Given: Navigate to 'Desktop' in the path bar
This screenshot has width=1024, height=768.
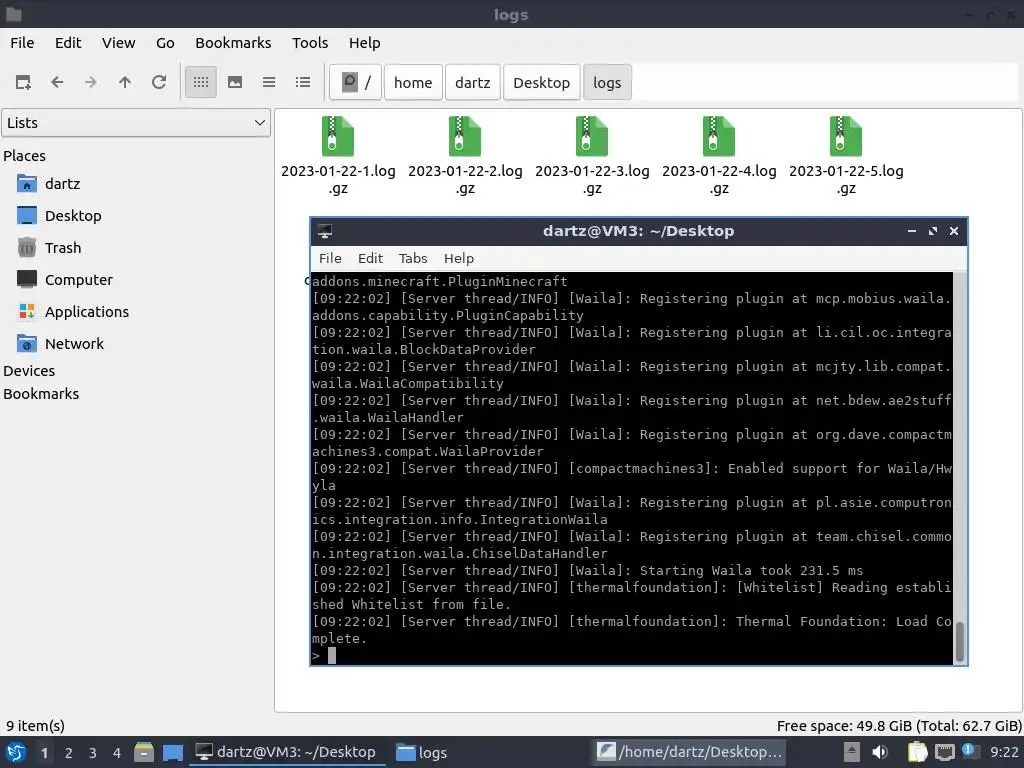Looking at the screenshot, I should click(x=541, y=82).
